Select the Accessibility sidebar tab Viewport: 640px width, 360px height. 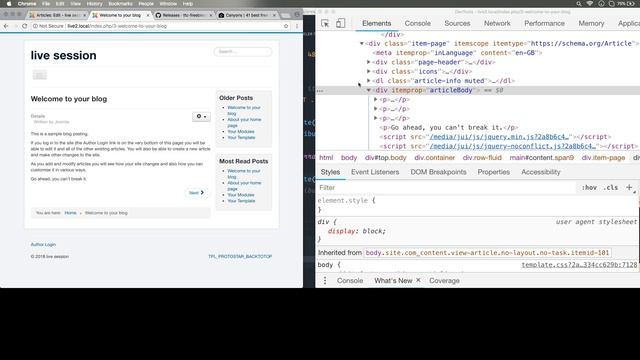tap(541, 172)
